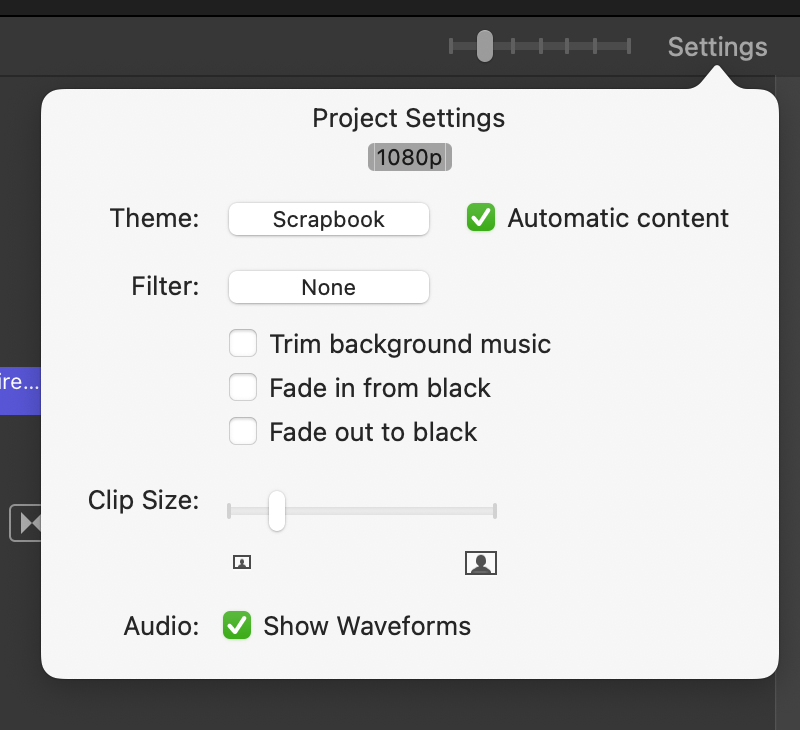The width and height of the screenshot is (800, 730).
Task: Click the purple title clip in timeline
Action: coord(20,391)
